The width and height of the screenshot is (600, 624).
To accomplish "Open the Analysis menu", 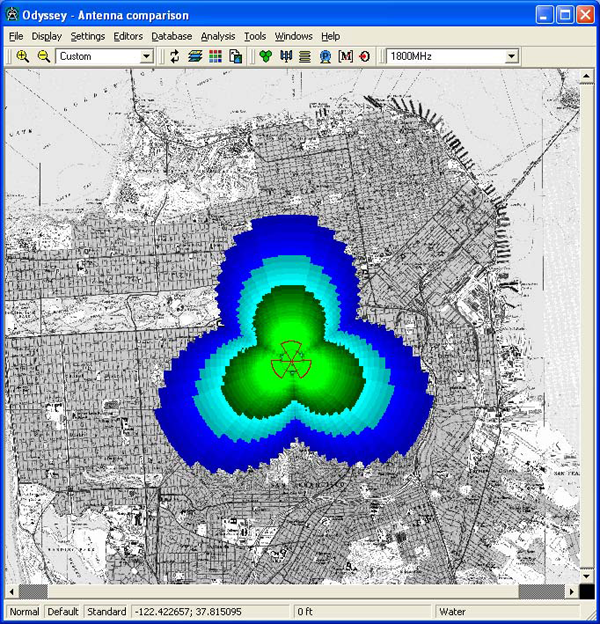I will pos(218,36).
